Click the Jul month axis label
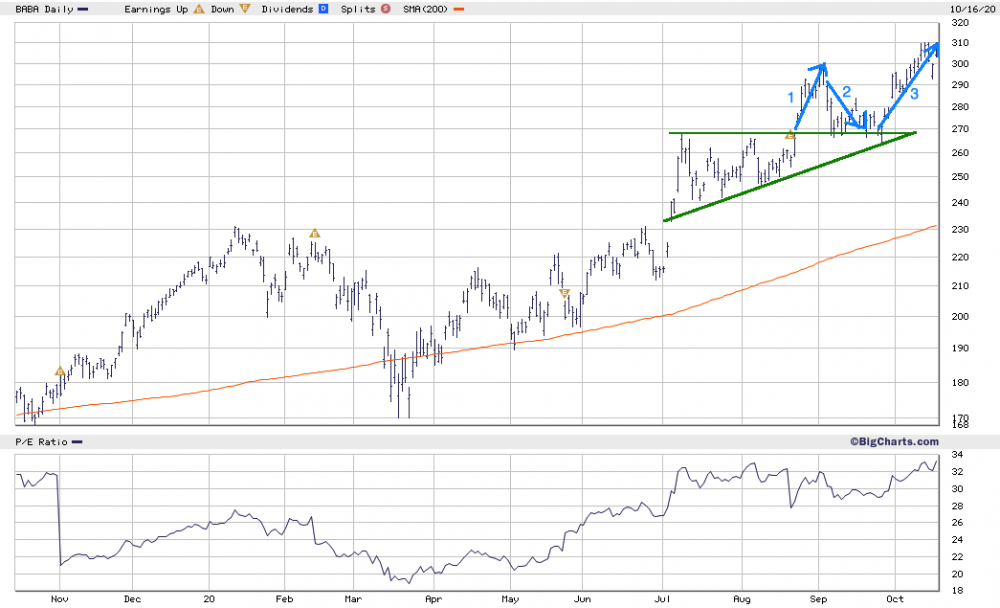Image resolution: width=1000 pixels, height=608 pixels. click(663, 599)
